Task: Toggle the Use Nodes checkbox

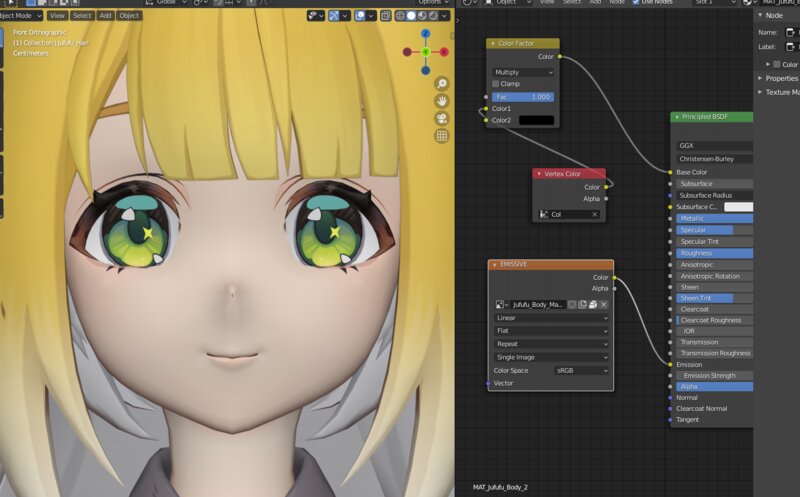Action: 636,2
